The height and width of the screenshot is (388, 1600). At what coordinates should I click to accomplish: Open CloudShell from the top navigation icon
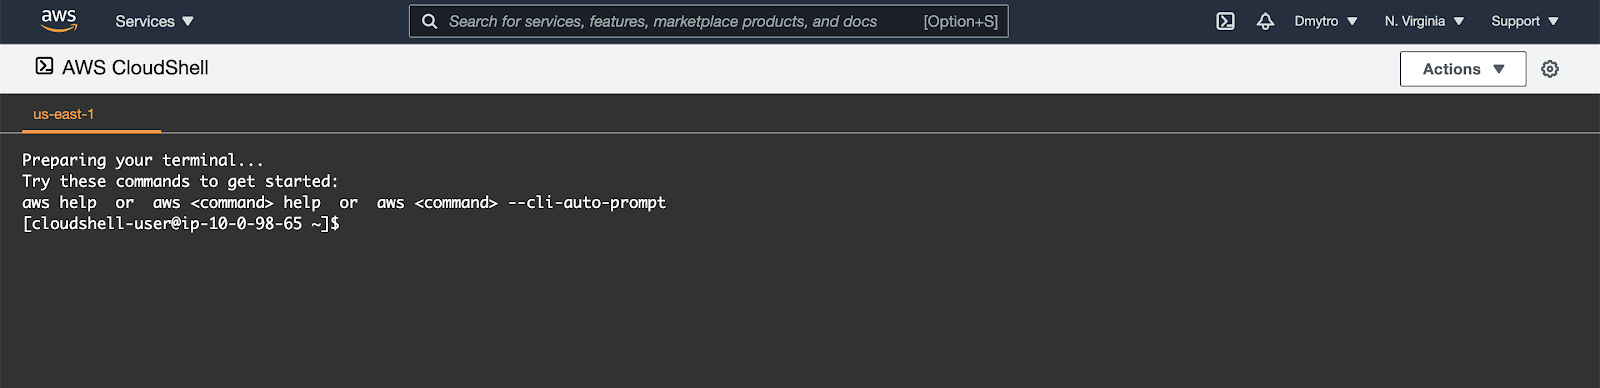point(1225,21)
